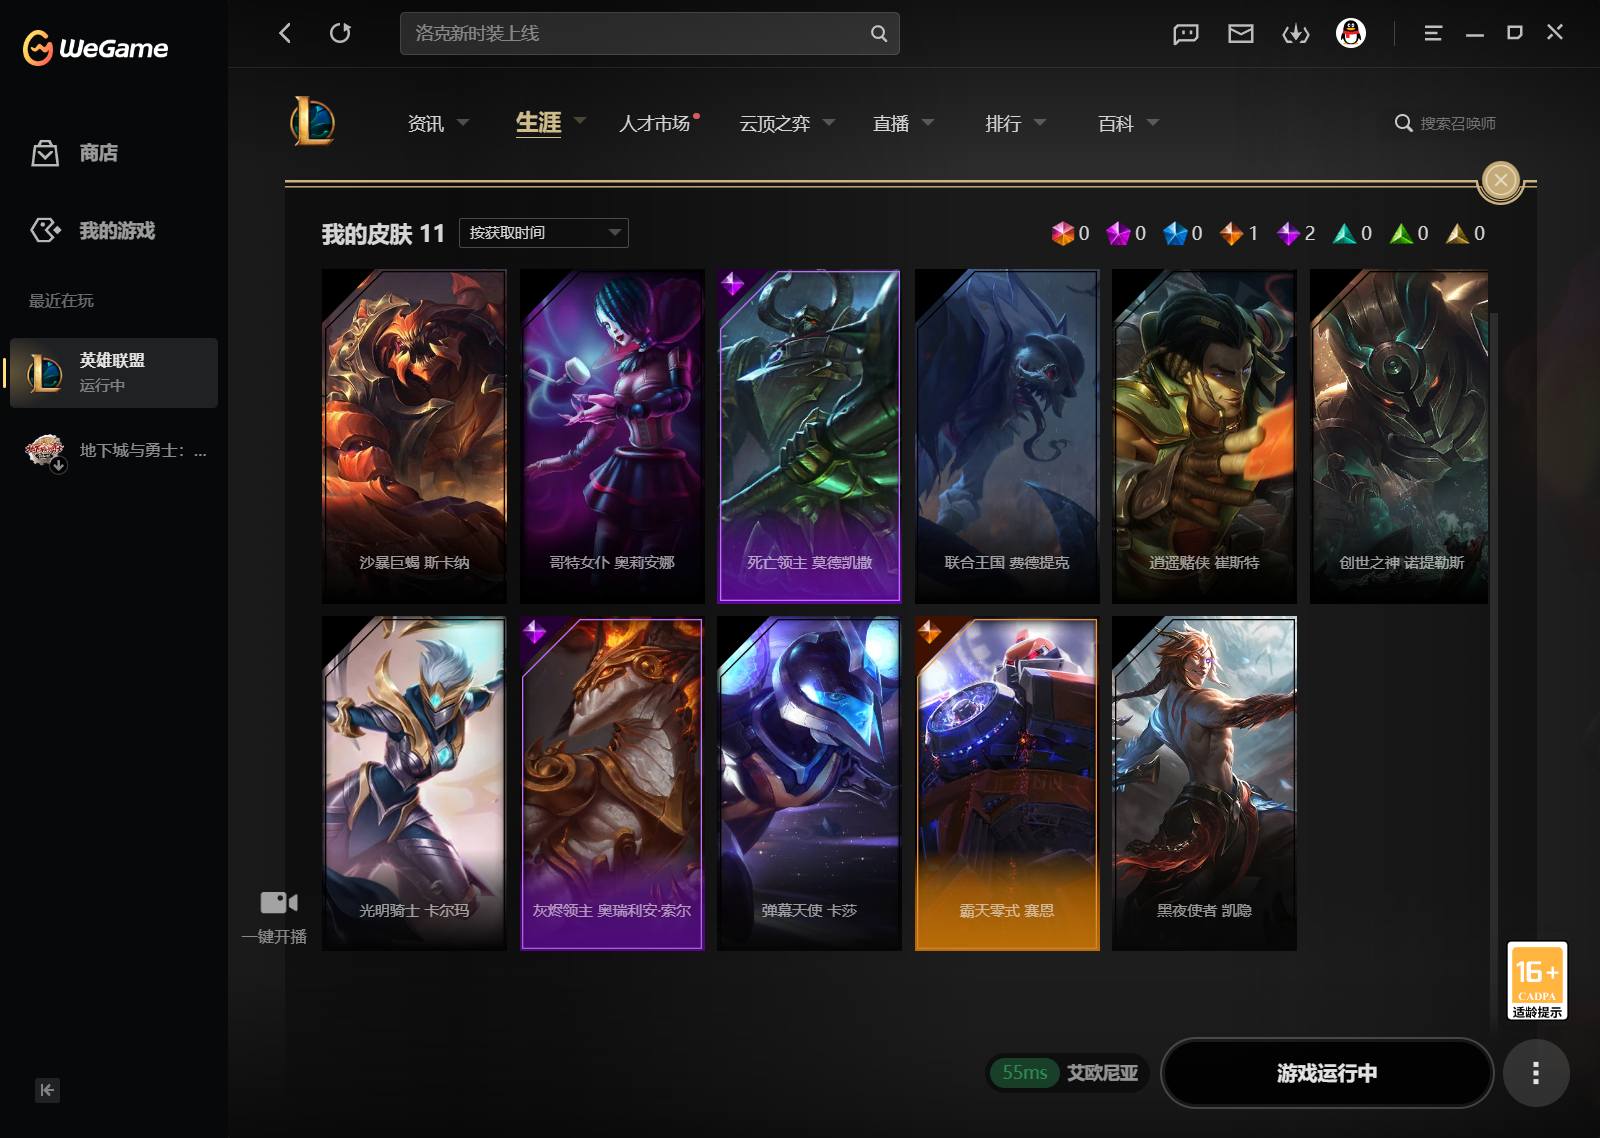Viewport: 1600px width, 1138px height.
Task: Select 地下城与勇士 in recently played list
Action: click(114, 451)
